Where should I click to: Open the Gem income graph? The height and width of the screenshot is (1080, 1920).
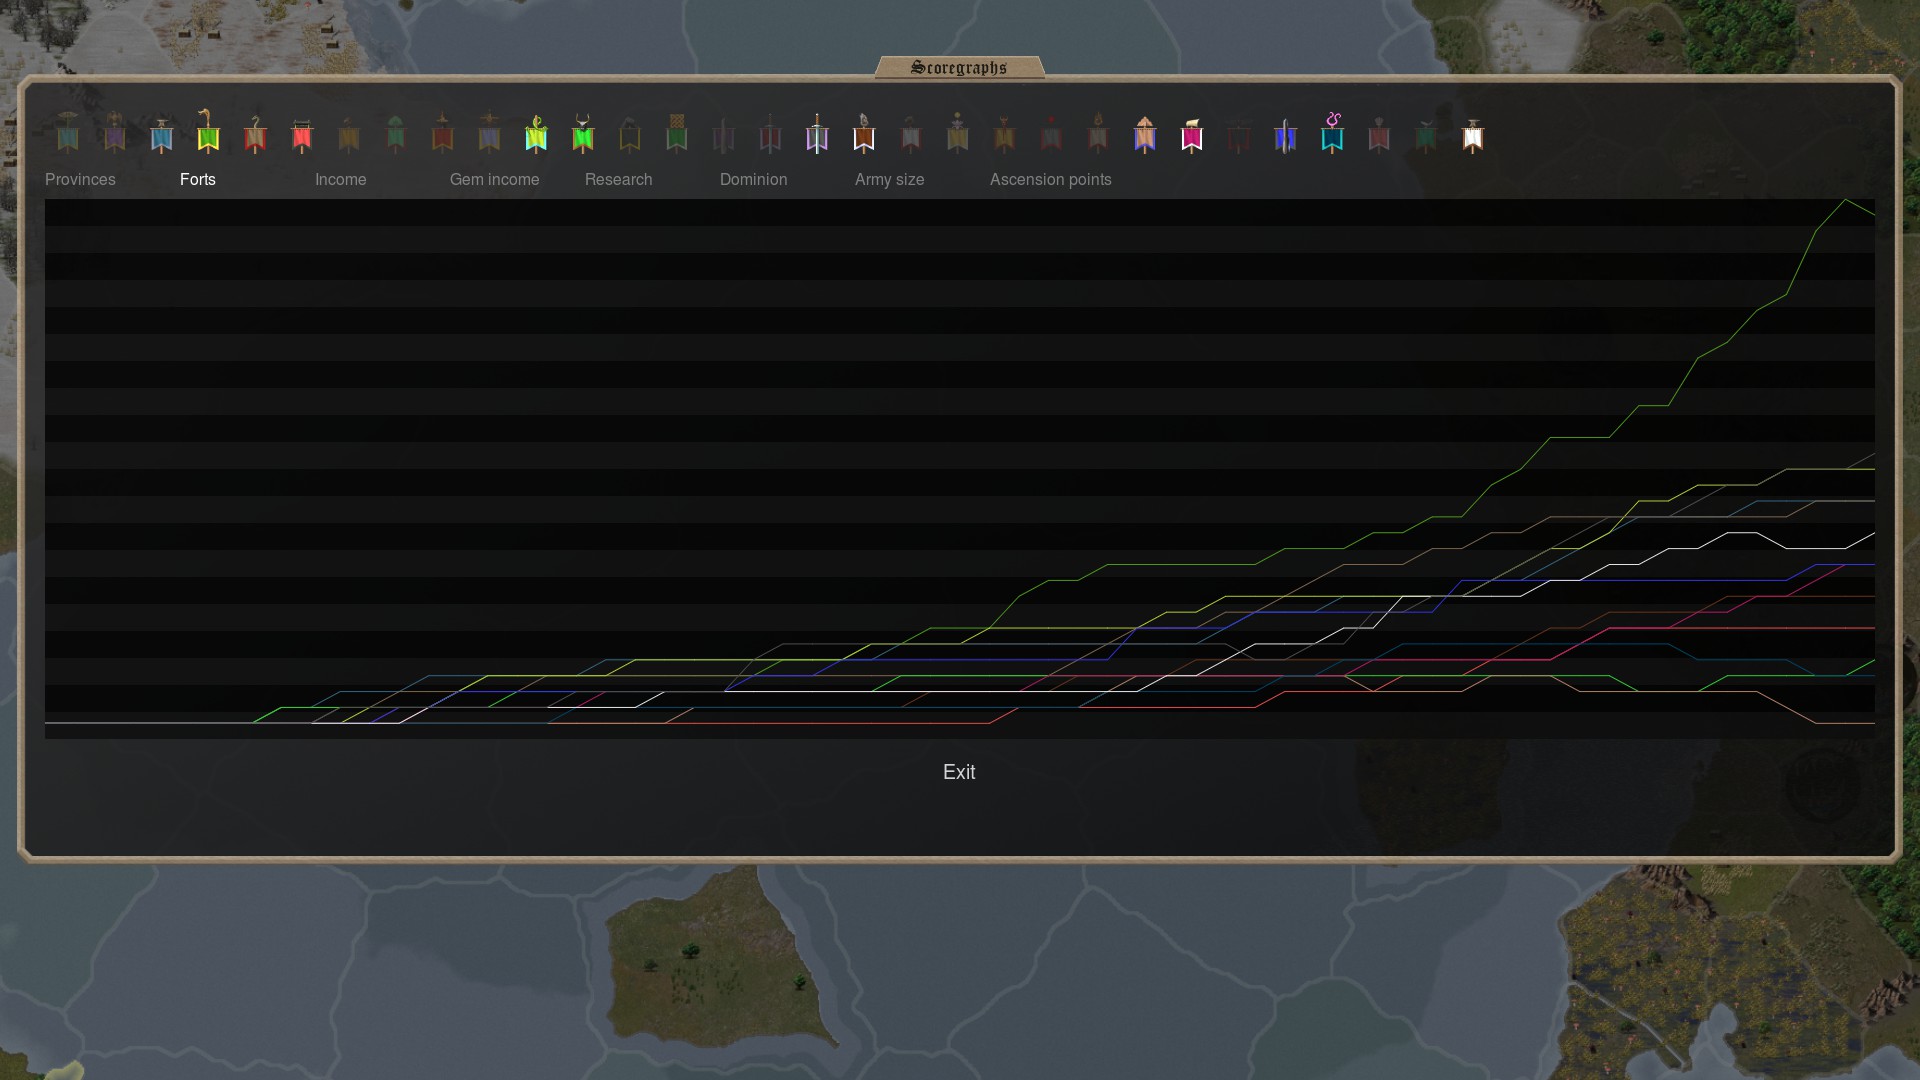pos(495,180)
